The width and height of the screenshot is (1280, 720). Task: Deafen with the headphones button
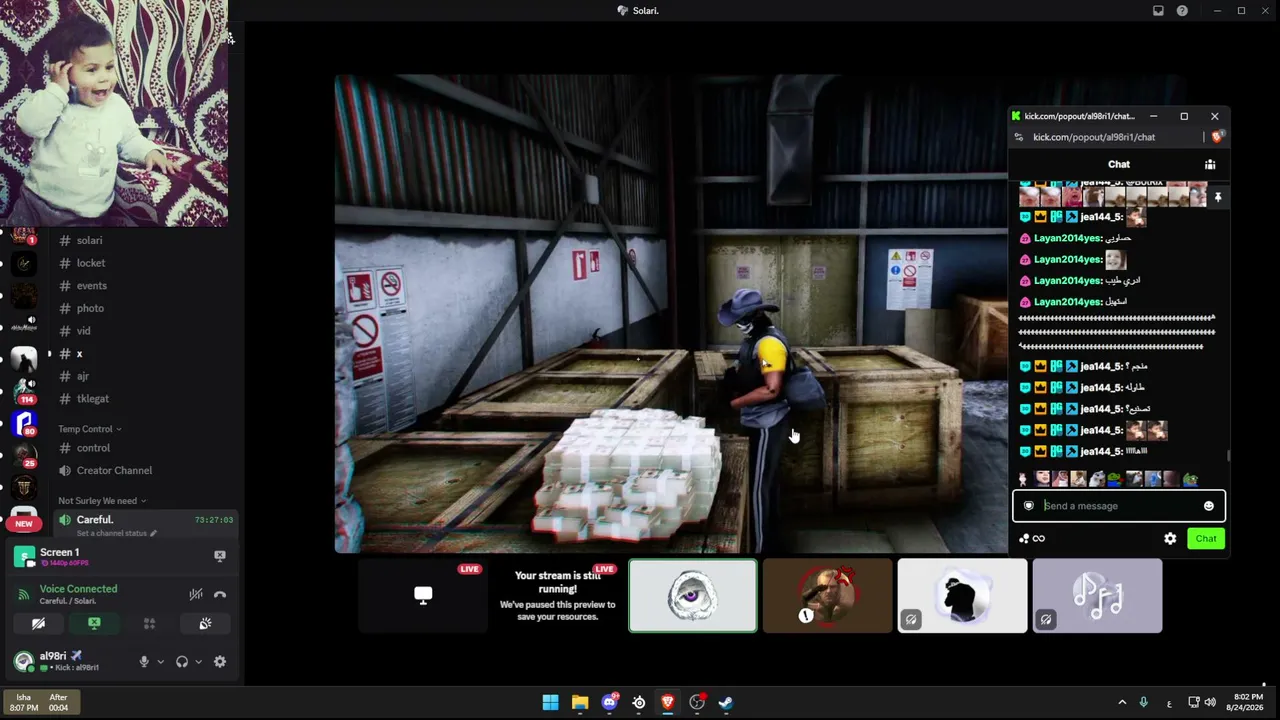[182, 661]
